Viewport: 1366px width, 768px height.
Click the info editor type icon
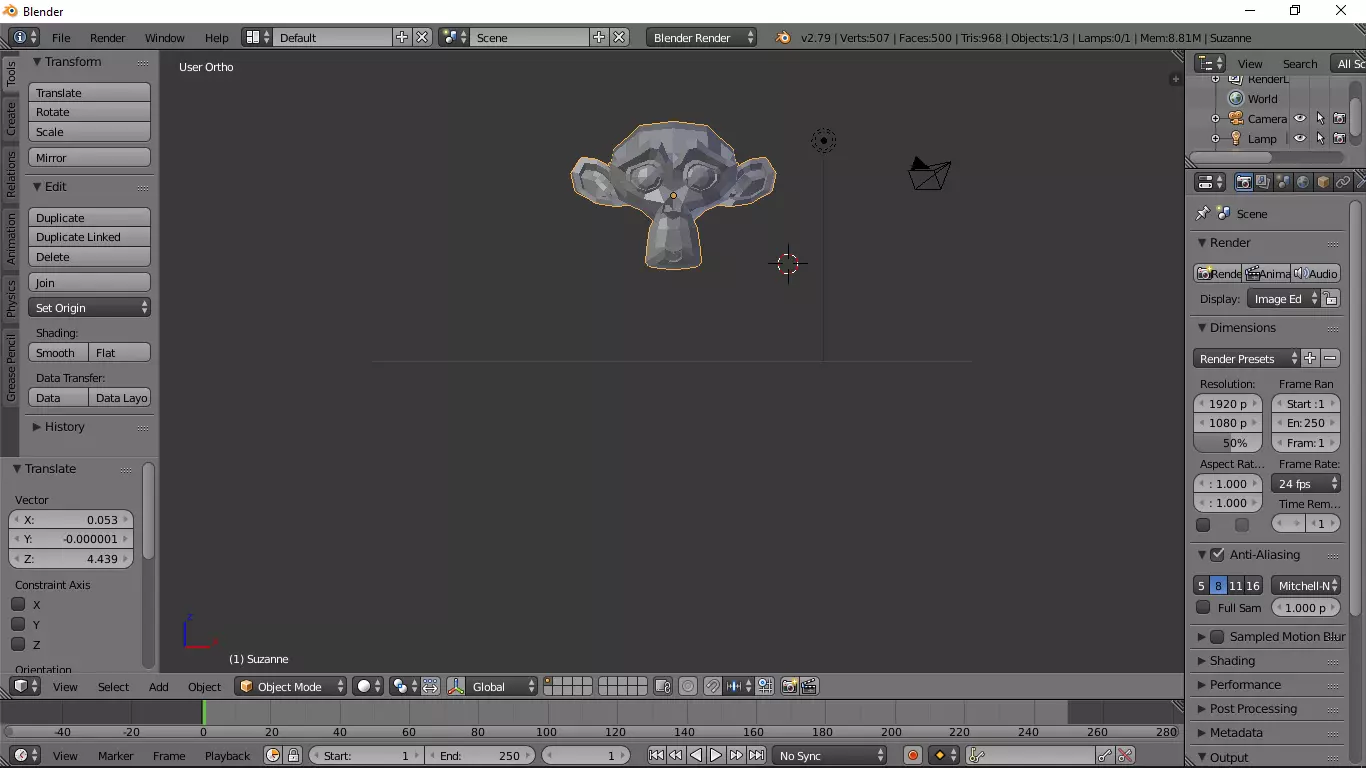point(24,37)
